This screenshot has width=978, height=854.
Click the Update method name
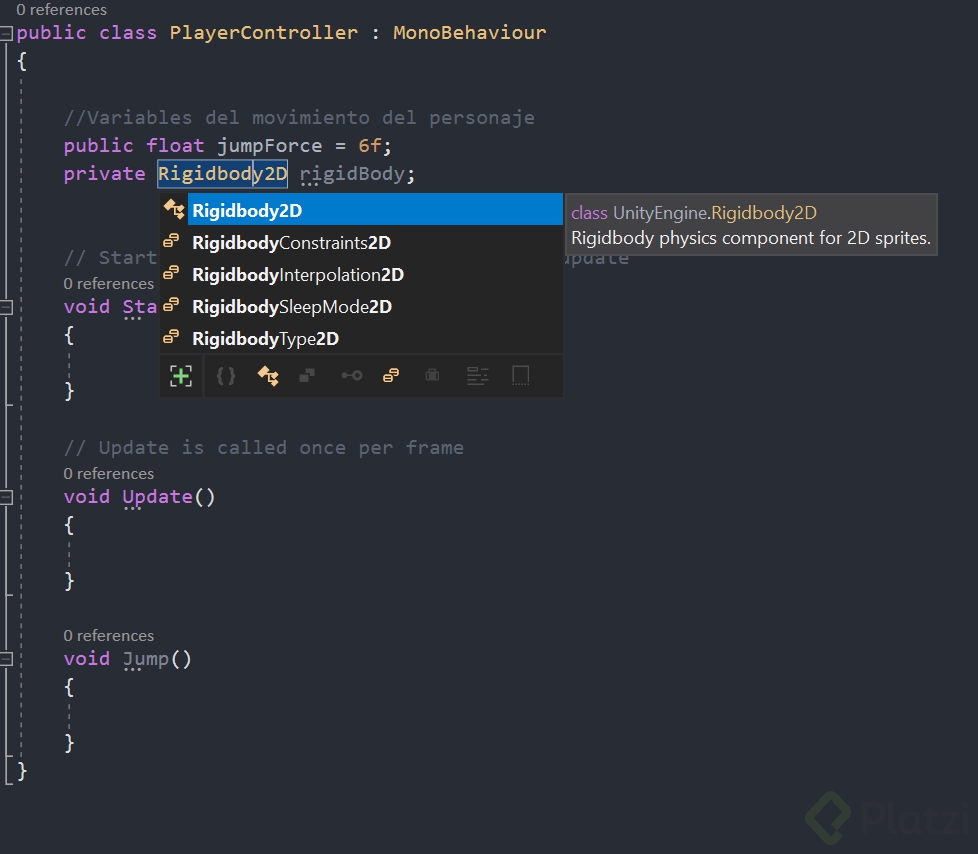click(157, 497)
